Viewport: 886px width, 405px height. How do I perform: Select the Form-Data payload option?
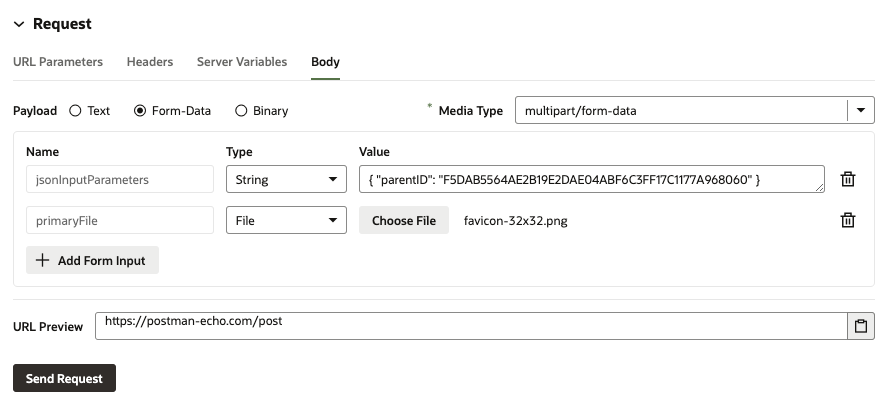140,111
